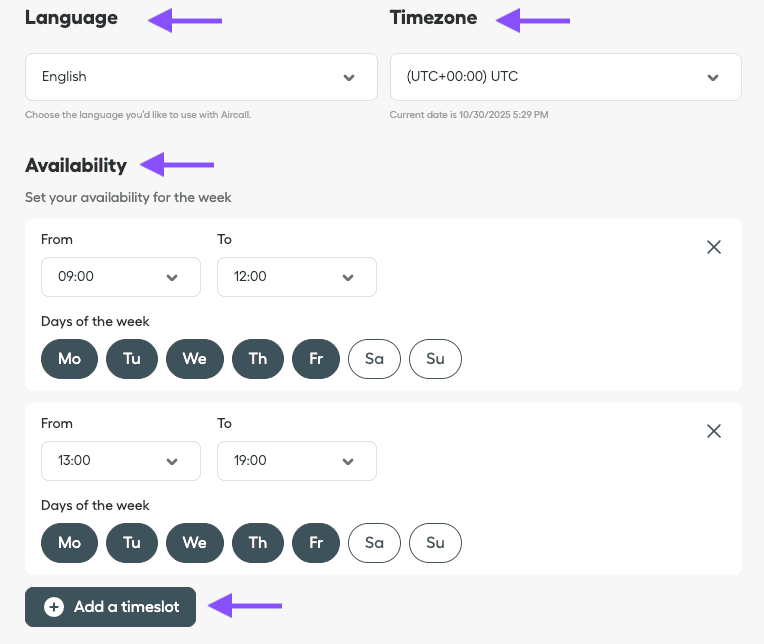Open the Language dropdown showing English
Viewport: 764px width, 644px height.
click(201, 77)
